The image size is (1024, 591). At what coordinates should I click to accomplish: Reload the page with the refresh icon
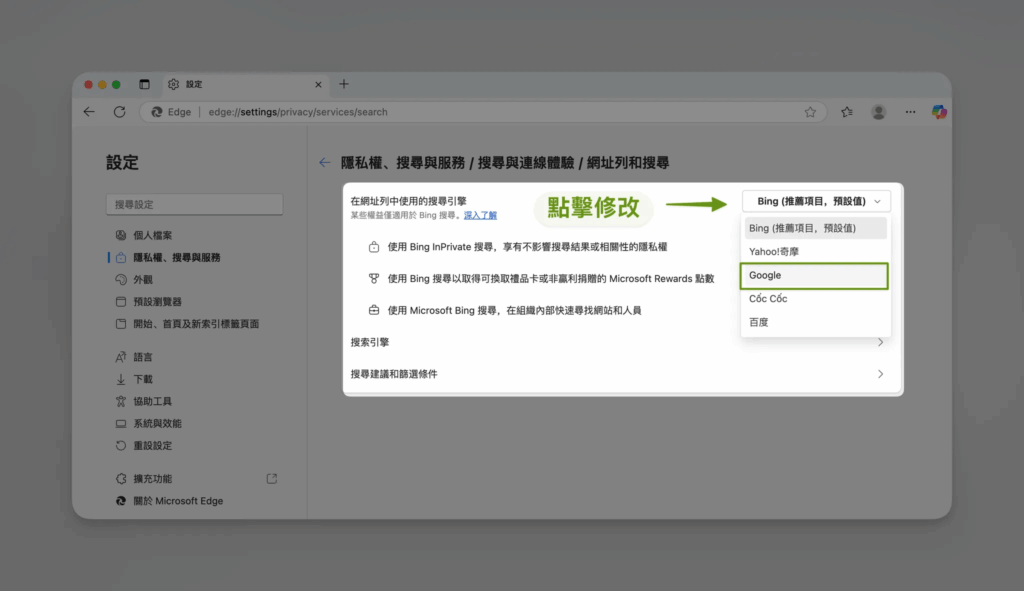point(120,112)
